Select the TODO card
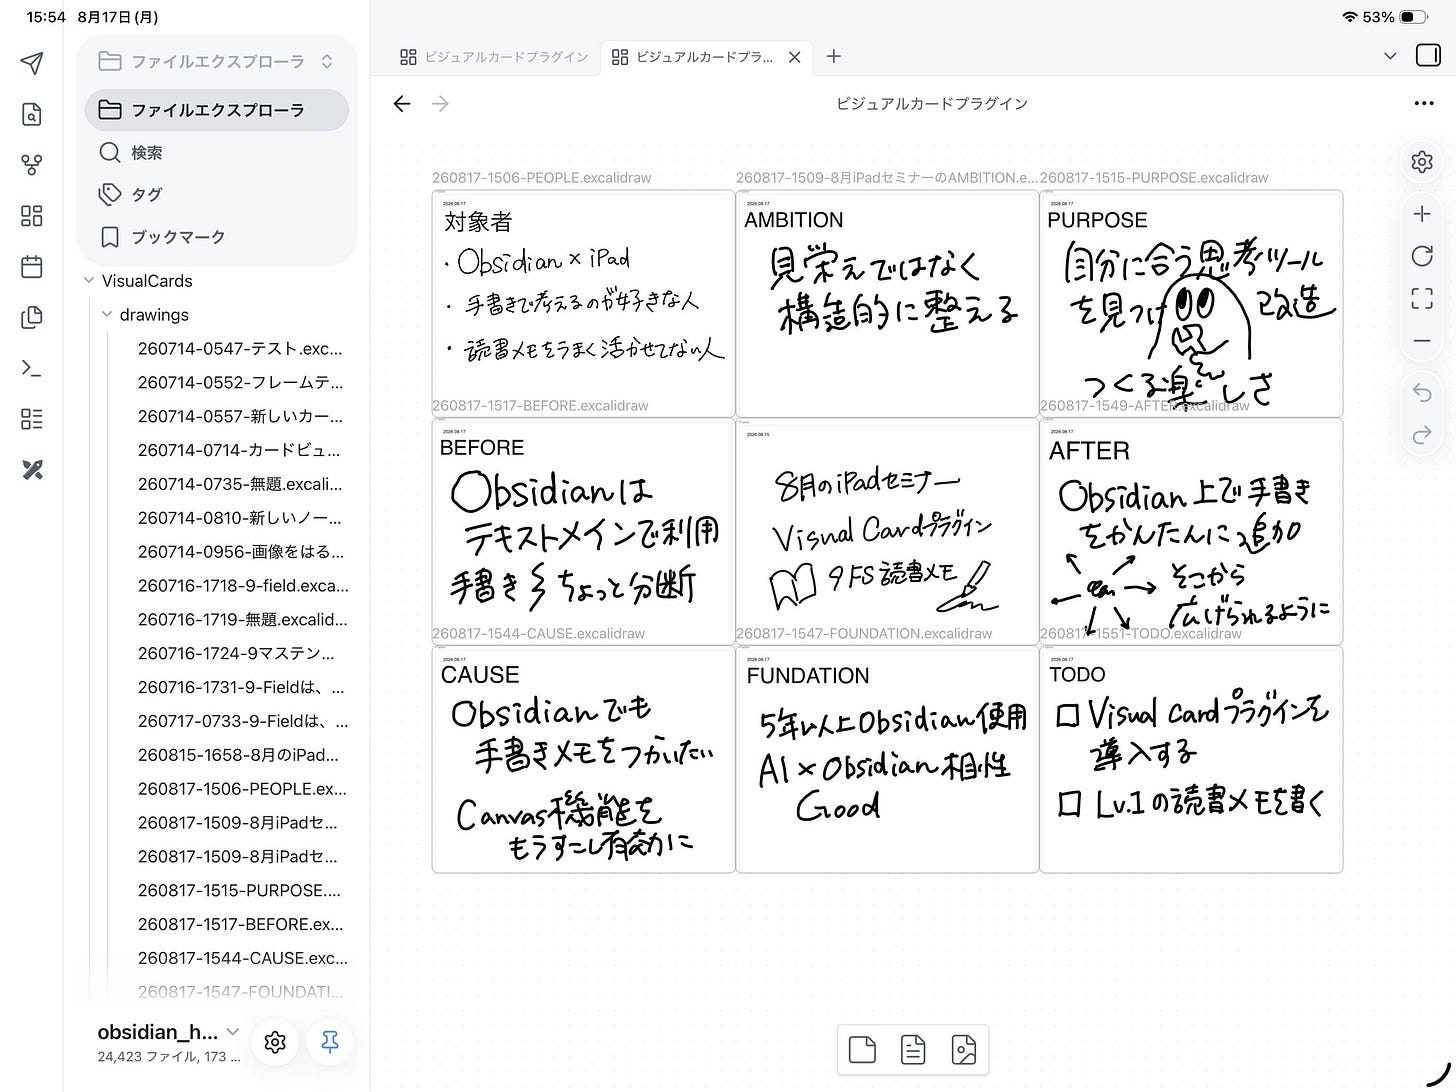 tap(1191, 759)
